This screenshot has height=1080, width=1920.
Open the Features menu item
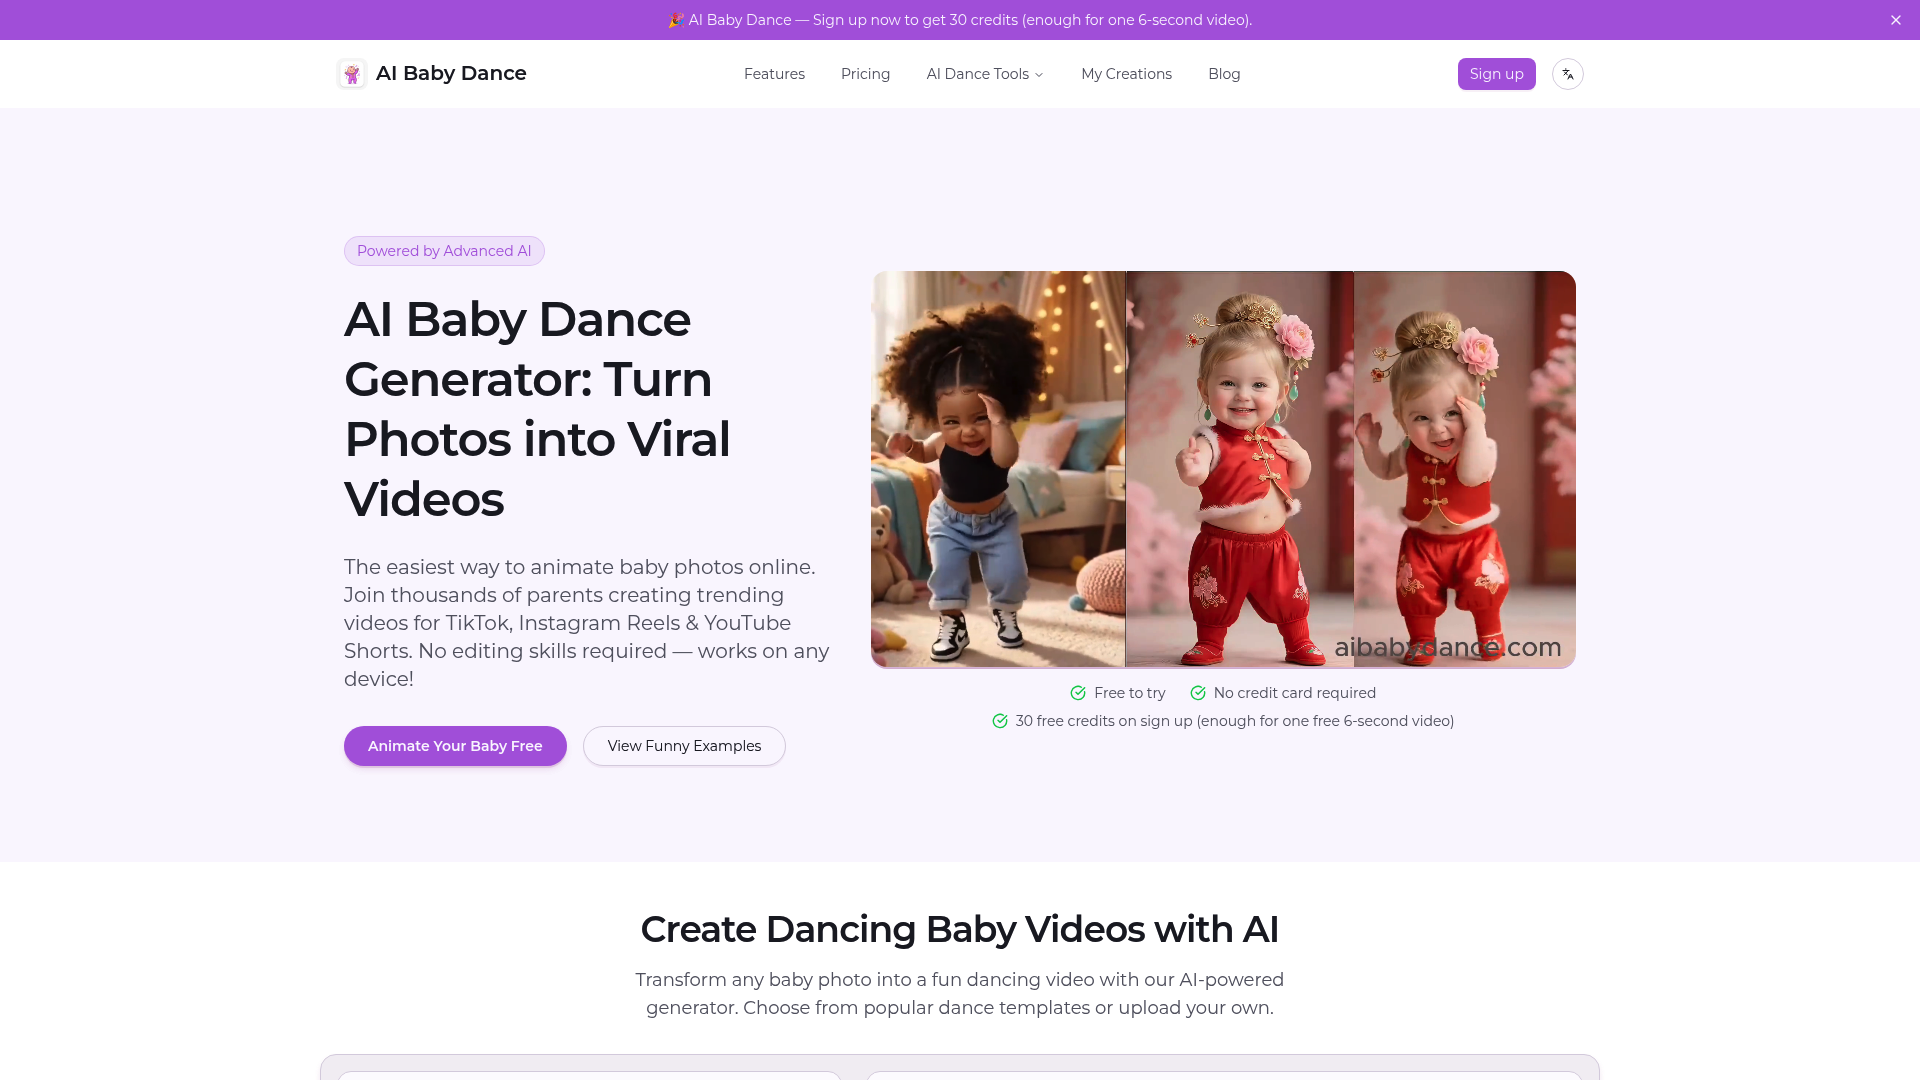pos(774,73)
